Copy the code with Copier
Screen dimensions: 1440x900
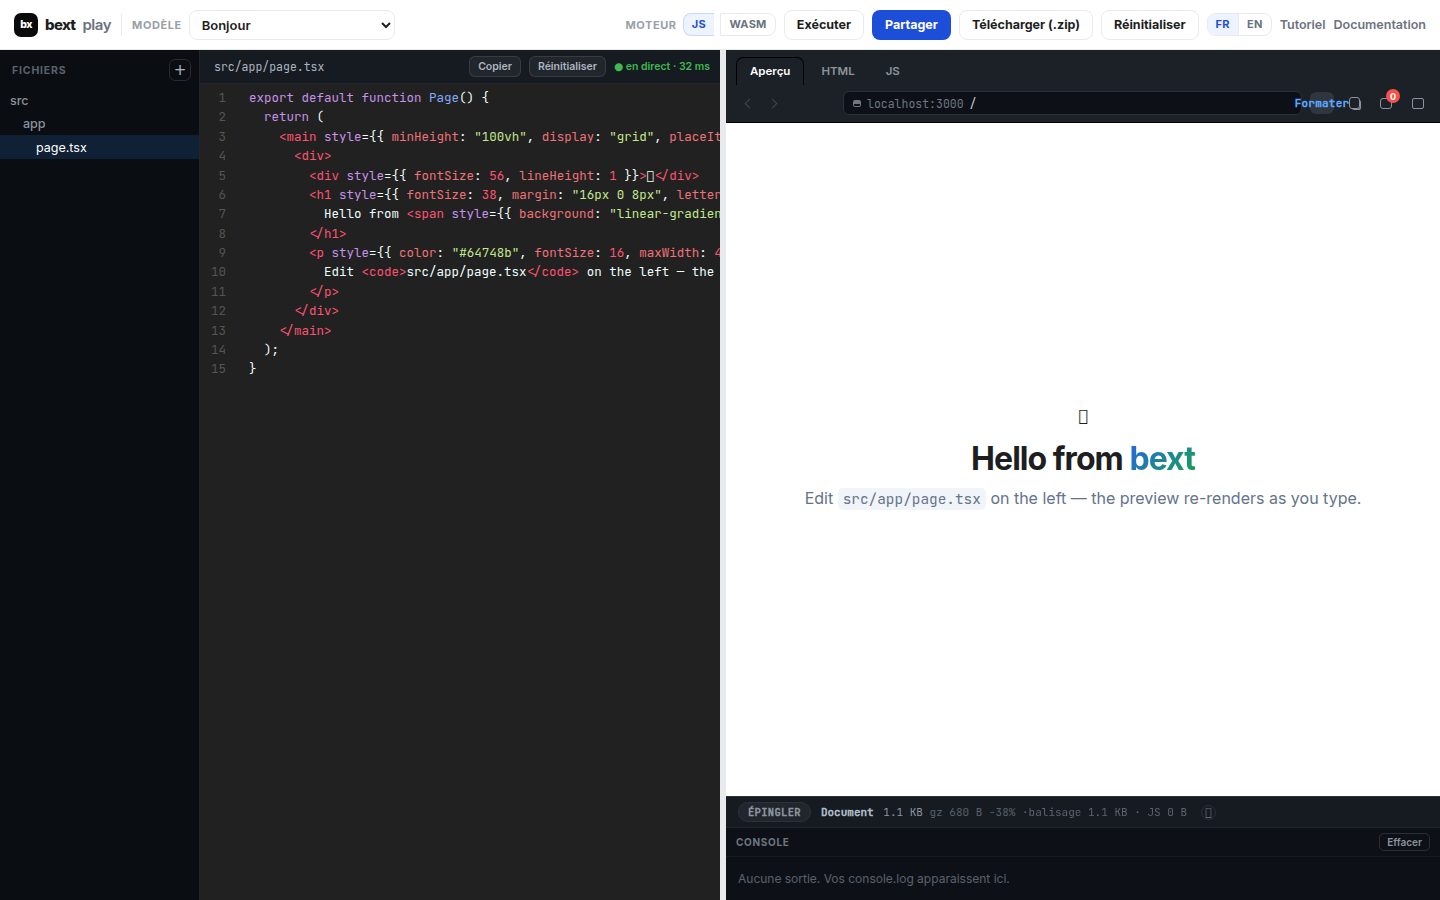[495, 67]
